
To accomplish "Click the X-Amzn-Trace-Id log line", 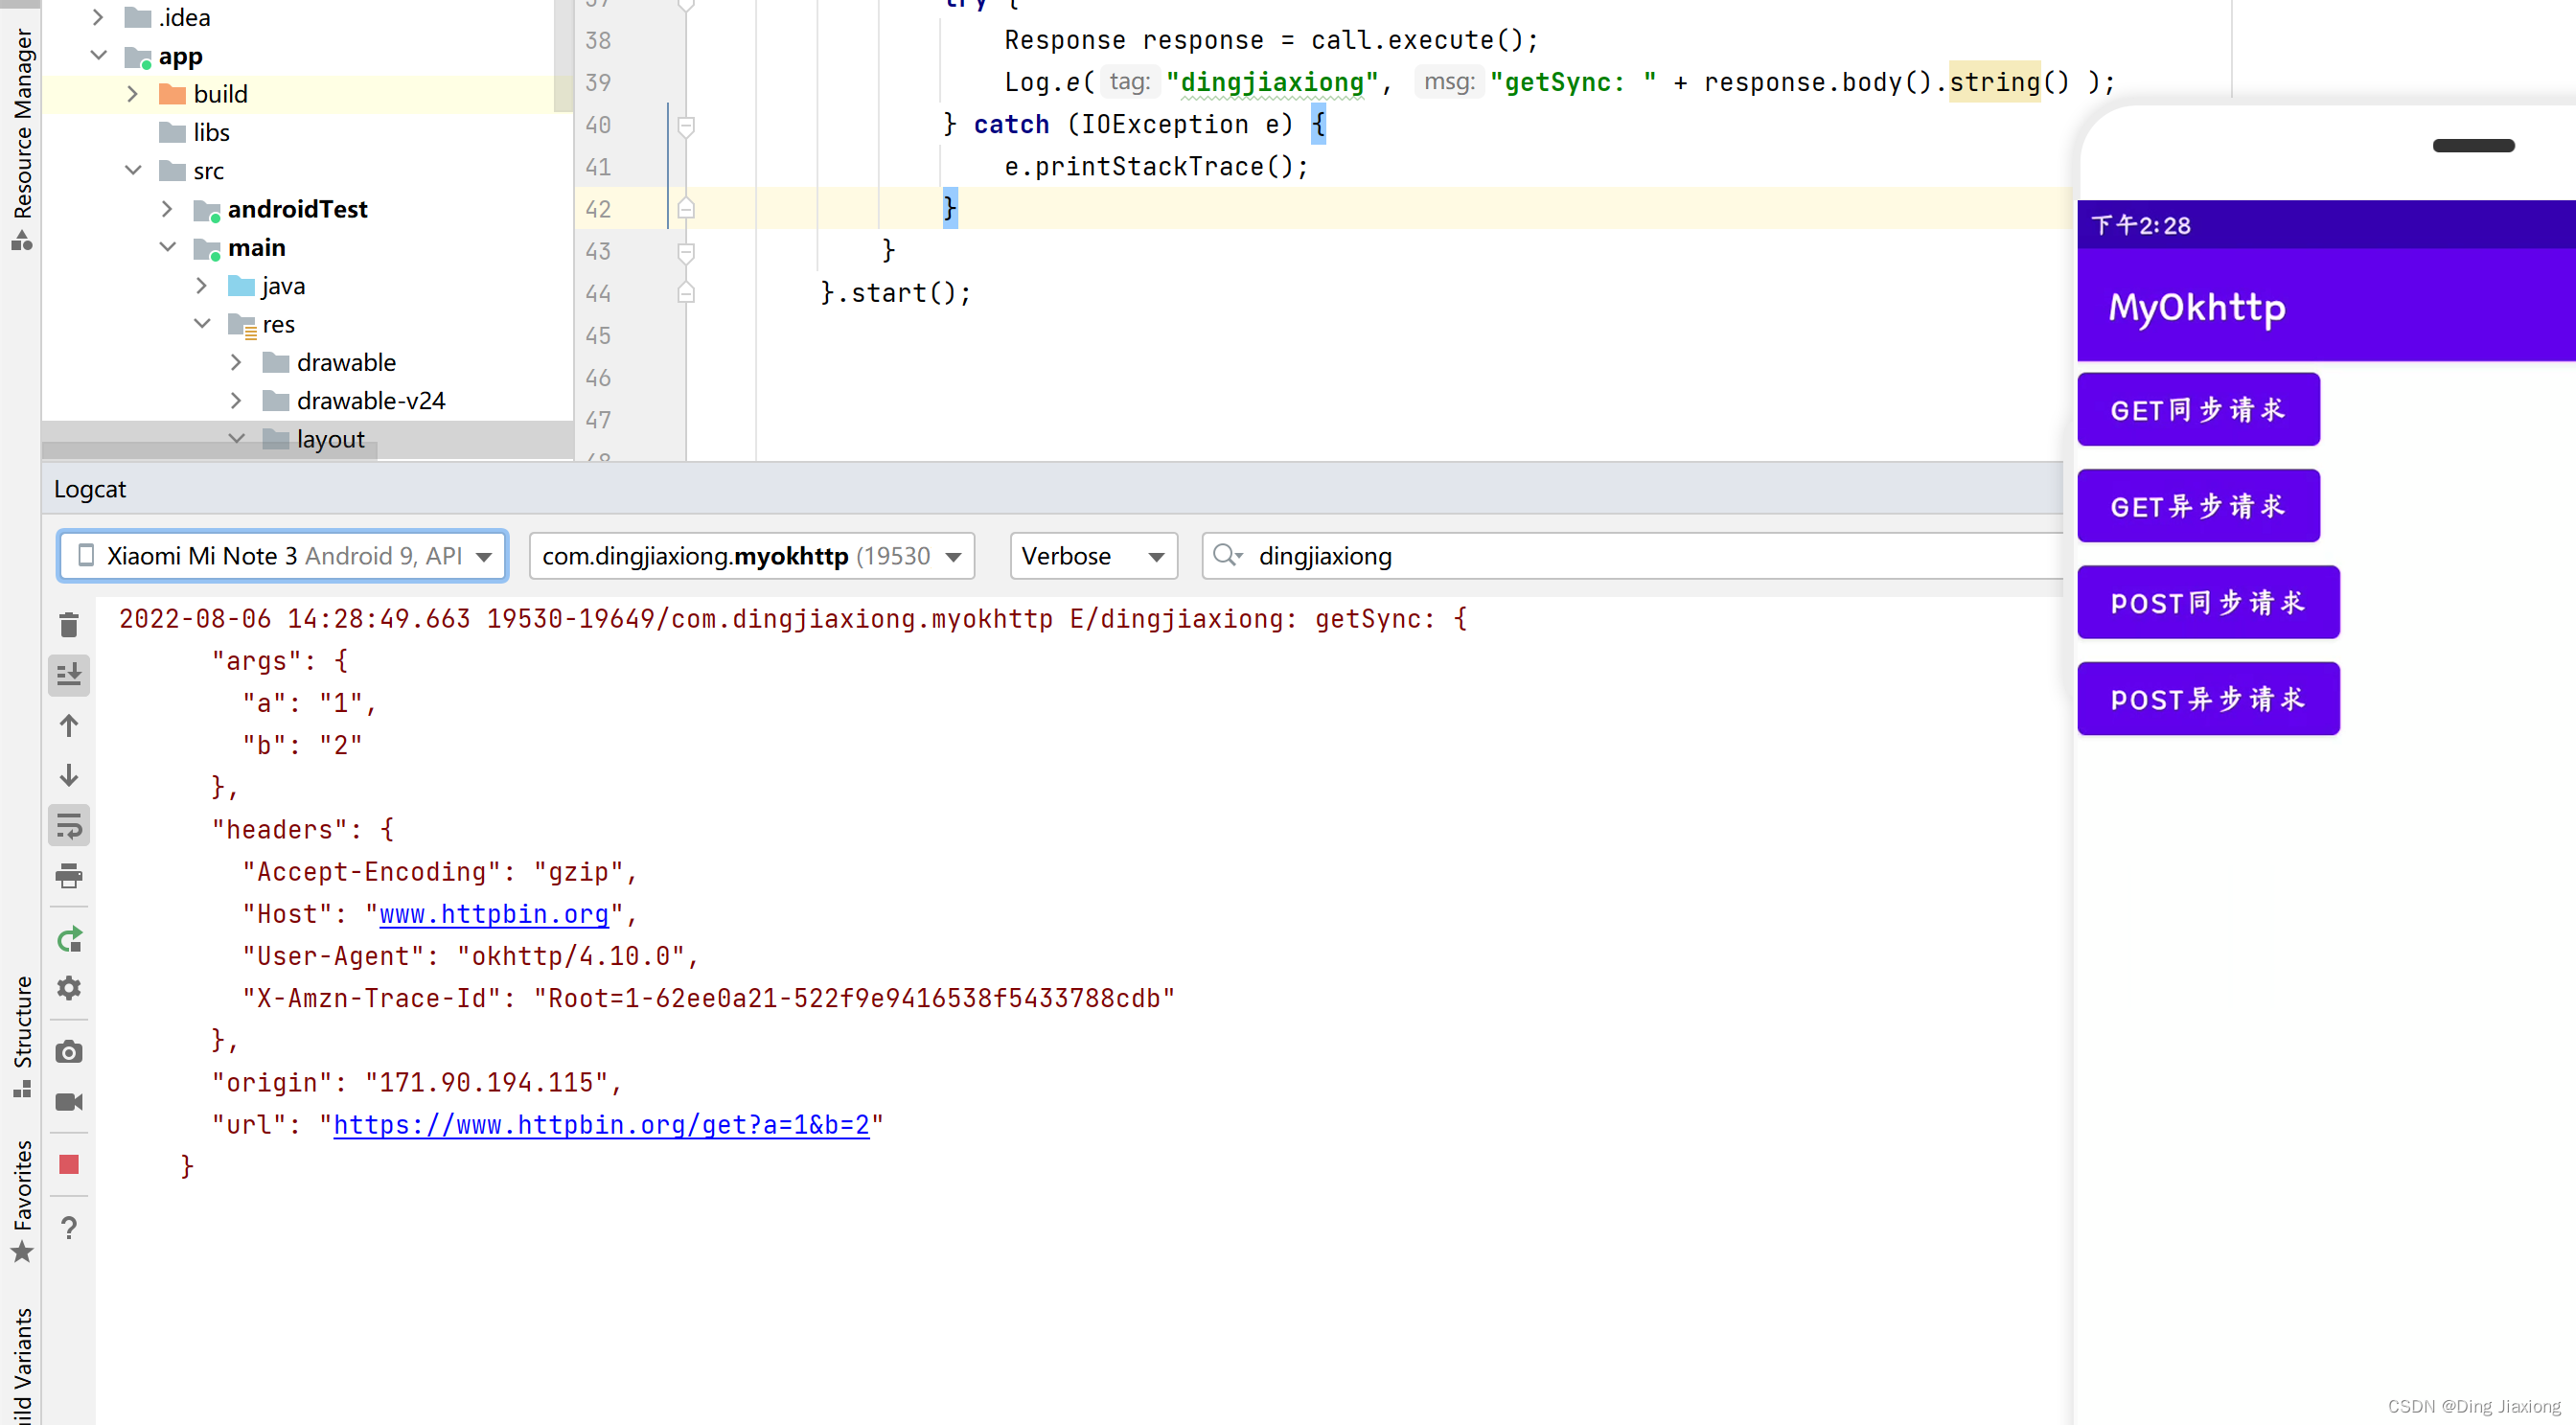I will click(x=708, y=998).
